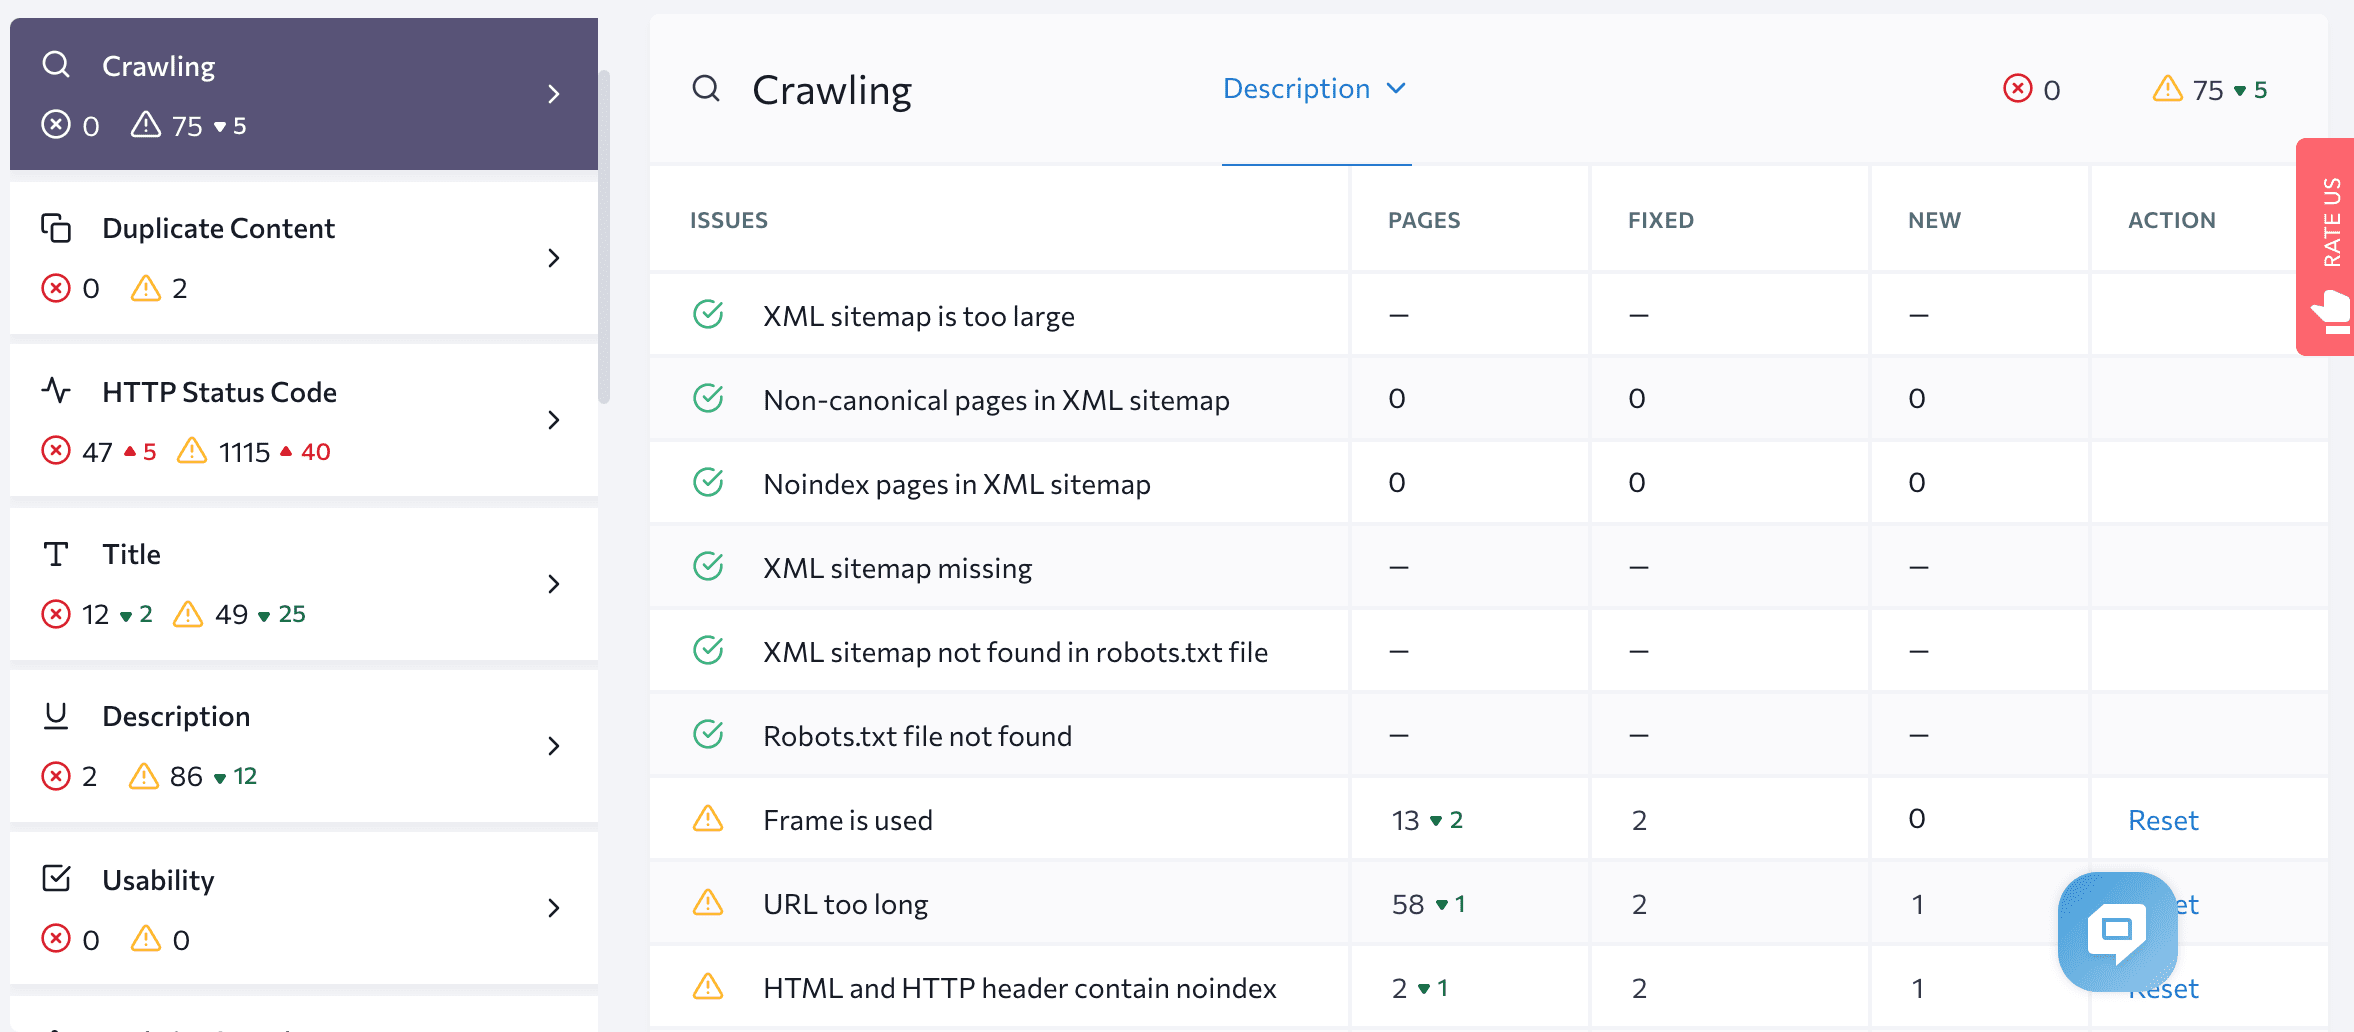Click the Title T icon in sidebar
2354x1032 pixels.
pos(56,554)
